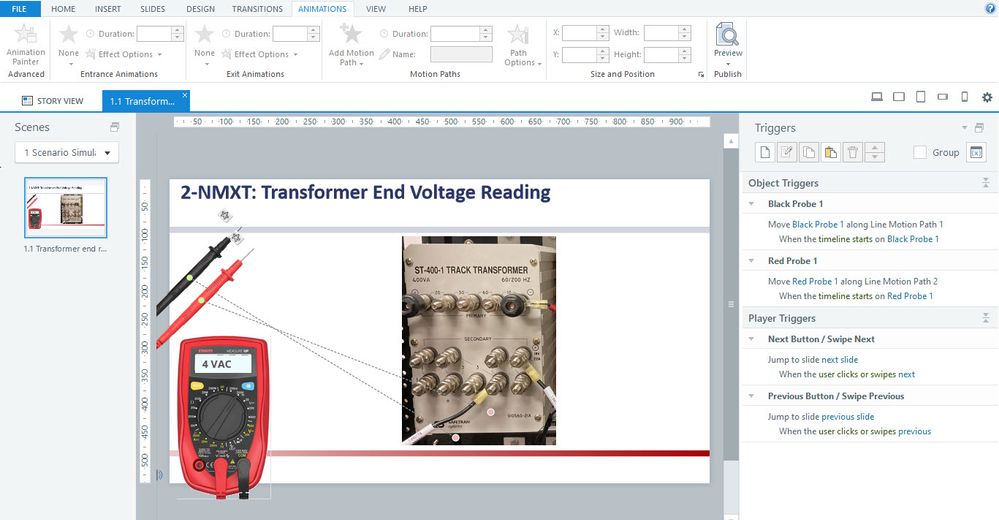Click 'timeline starts' under Red Probe 1

pyautogui.click(x=845, y=296)
